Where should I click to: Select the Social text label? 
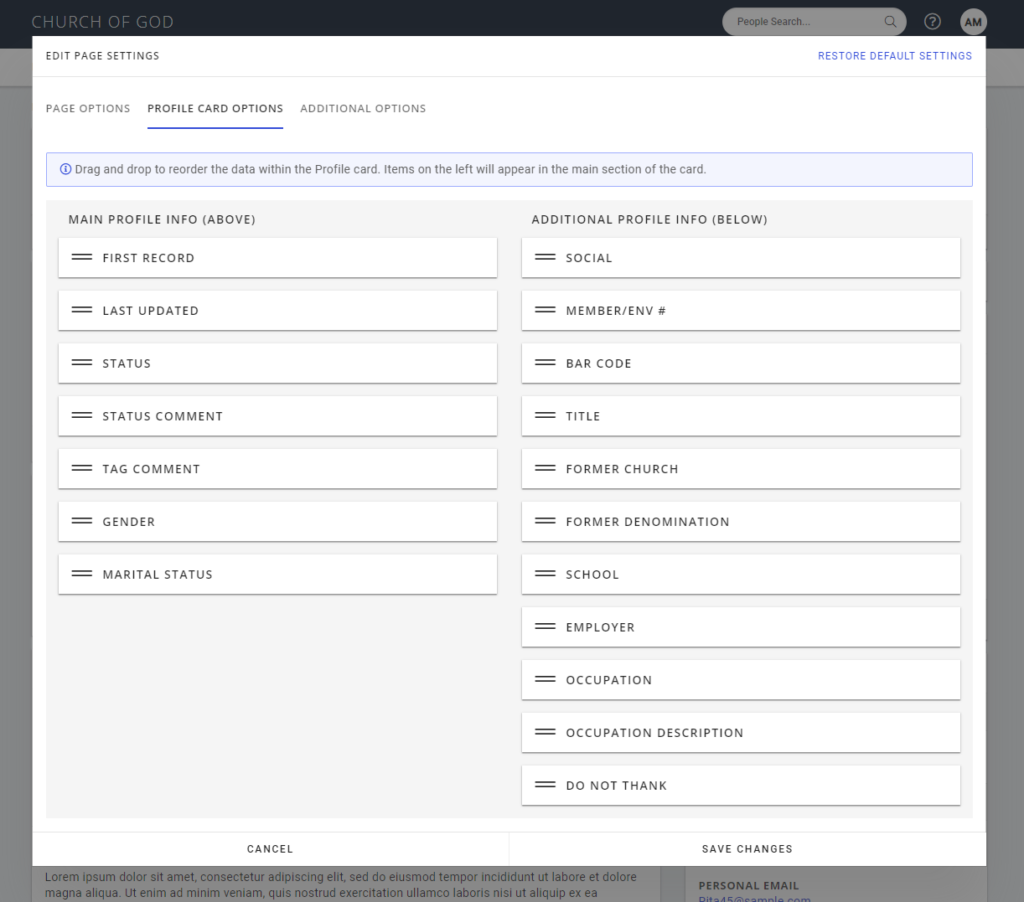(589, 258)
